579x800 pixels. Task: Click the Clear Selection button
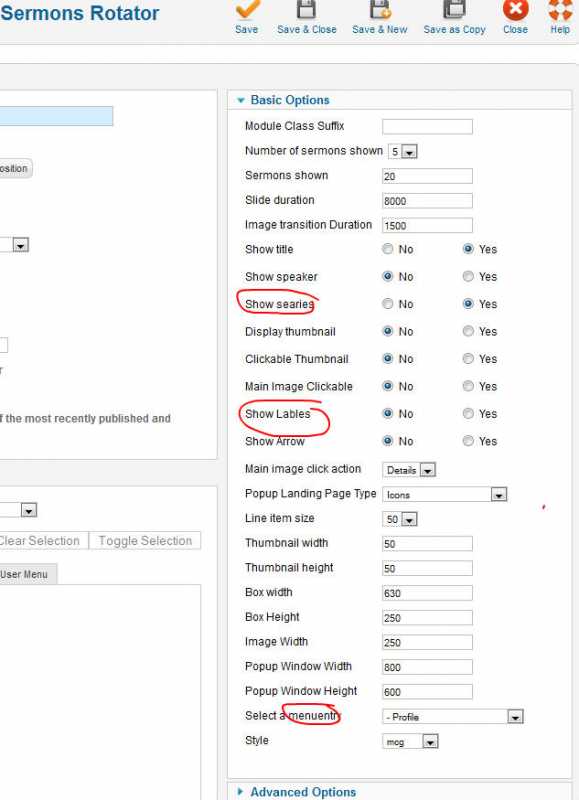42,541
